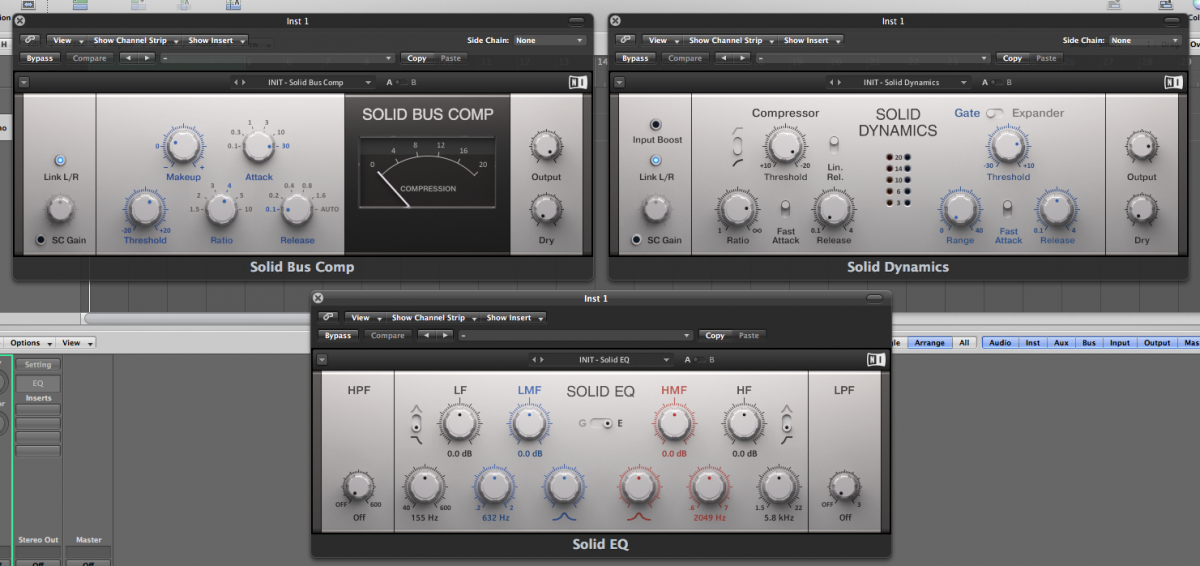Click Compare in Solid Dynamics window
Image resolution: width=1200 pixels, height=566 pixels.
[685, 58]
